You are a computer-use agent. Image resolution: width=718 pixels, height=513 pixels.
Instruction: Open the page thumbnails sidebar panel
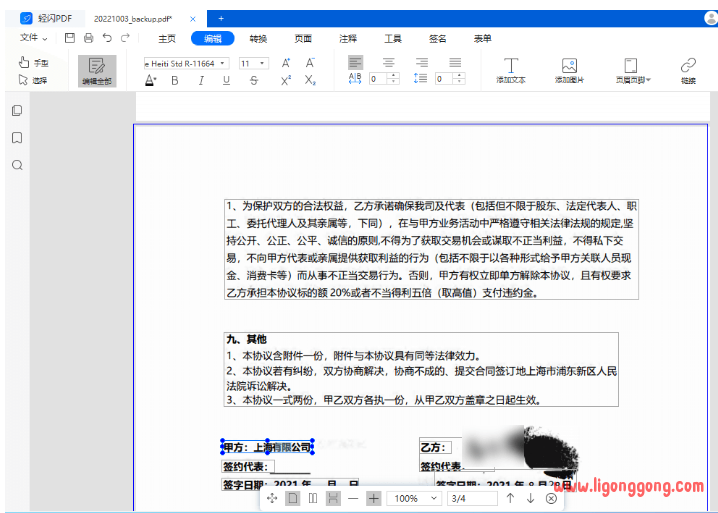pos(17,110)
